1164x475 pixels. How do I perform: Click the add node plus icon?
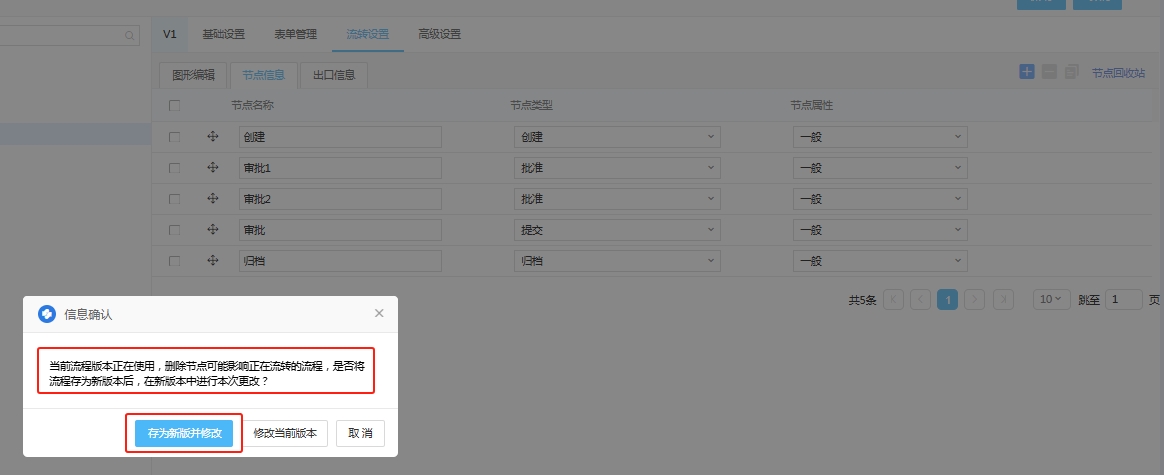coord(1027,72)
